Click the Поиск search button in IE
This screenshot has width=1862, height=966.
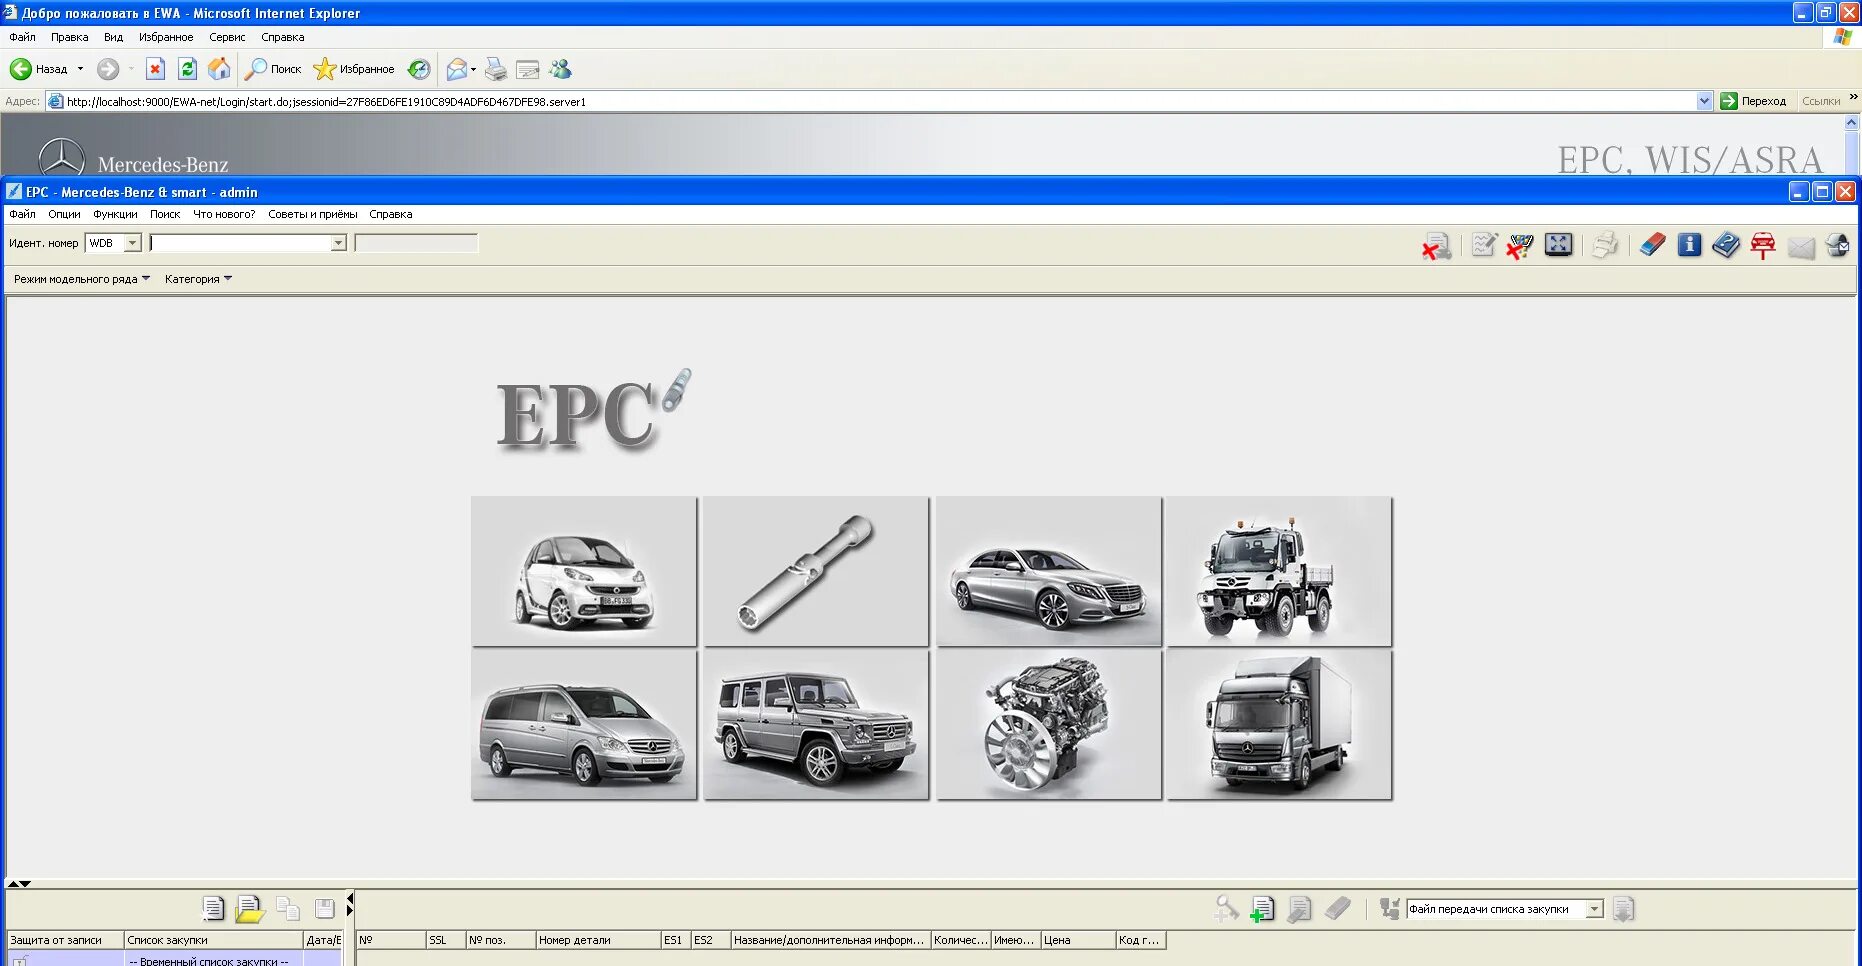(273, 69)
